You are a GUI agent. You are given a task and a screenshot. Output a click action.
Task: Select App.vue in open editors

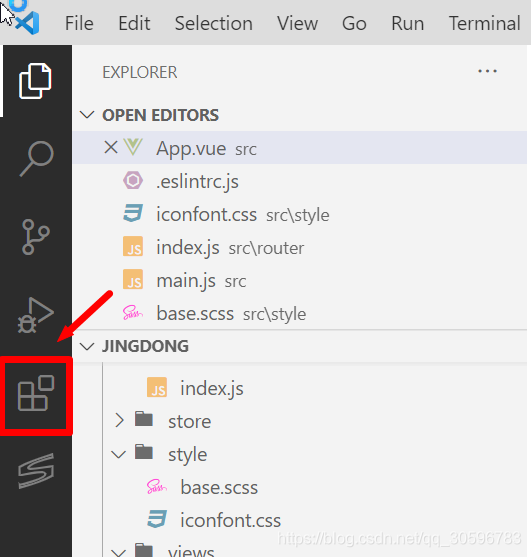point(299,147)
